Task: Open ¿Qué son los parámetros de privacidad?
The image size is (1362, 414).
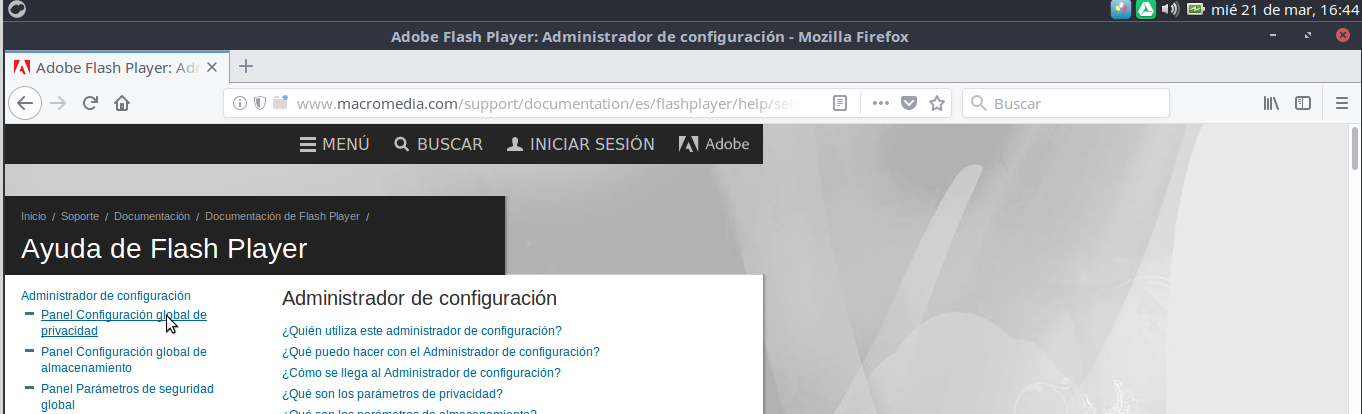Action: coord(392,394)
